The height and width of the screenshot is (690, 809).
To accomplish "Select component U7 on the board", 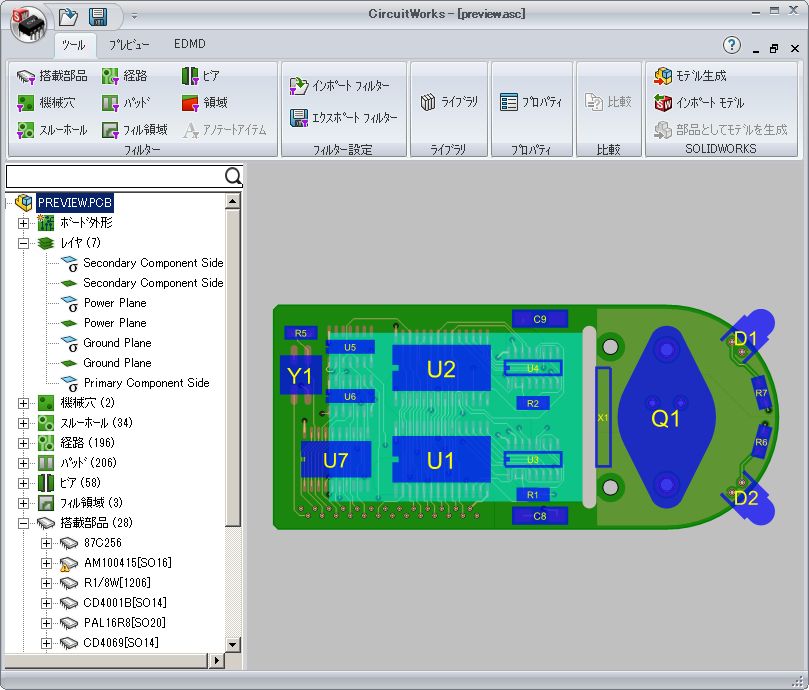I will tap(336, 459).
